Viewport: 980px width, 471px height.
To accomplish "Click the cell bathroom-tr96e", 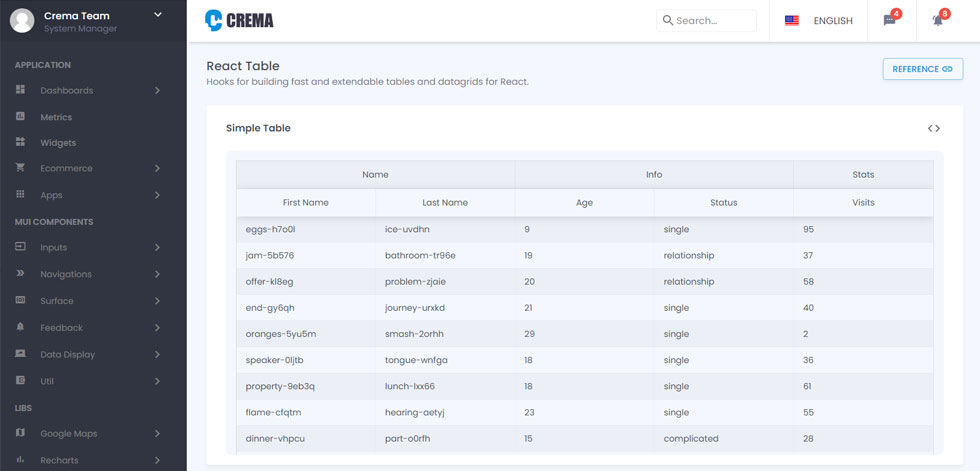I will coord(445,255).
